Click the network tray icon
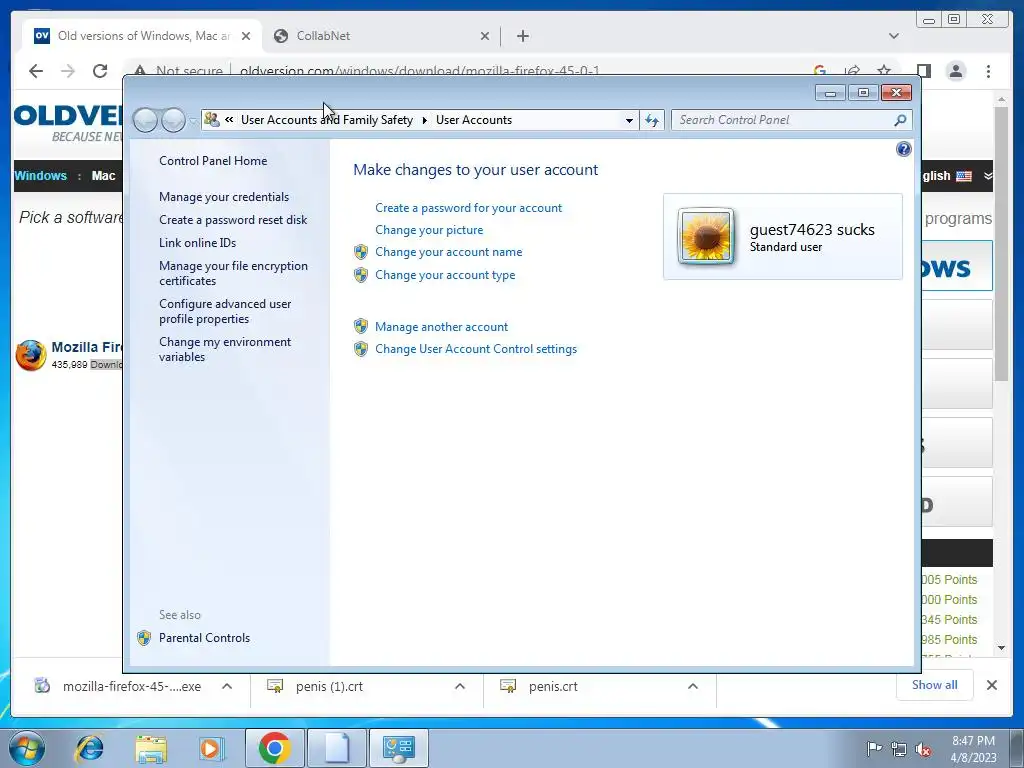Image resolution: width=1024 pixels, height=768 pixels. 899,749
